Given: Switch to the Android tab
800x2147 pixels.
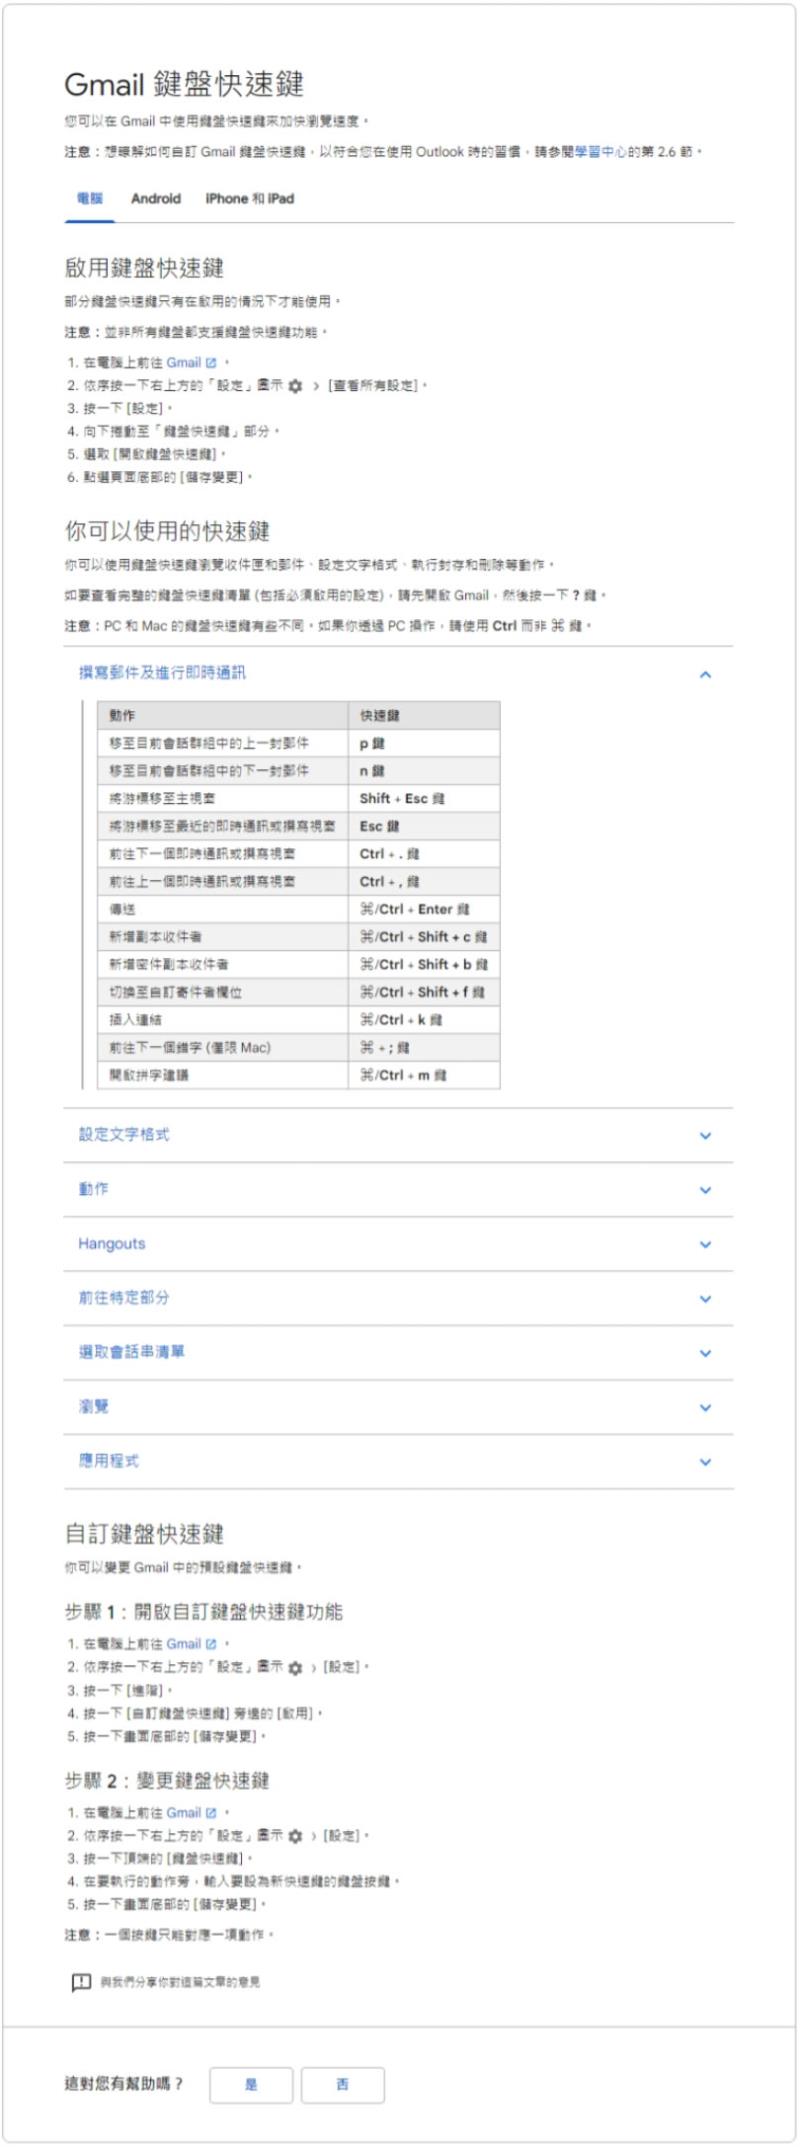Looking at the screenshot, I should tap(156, 198).
